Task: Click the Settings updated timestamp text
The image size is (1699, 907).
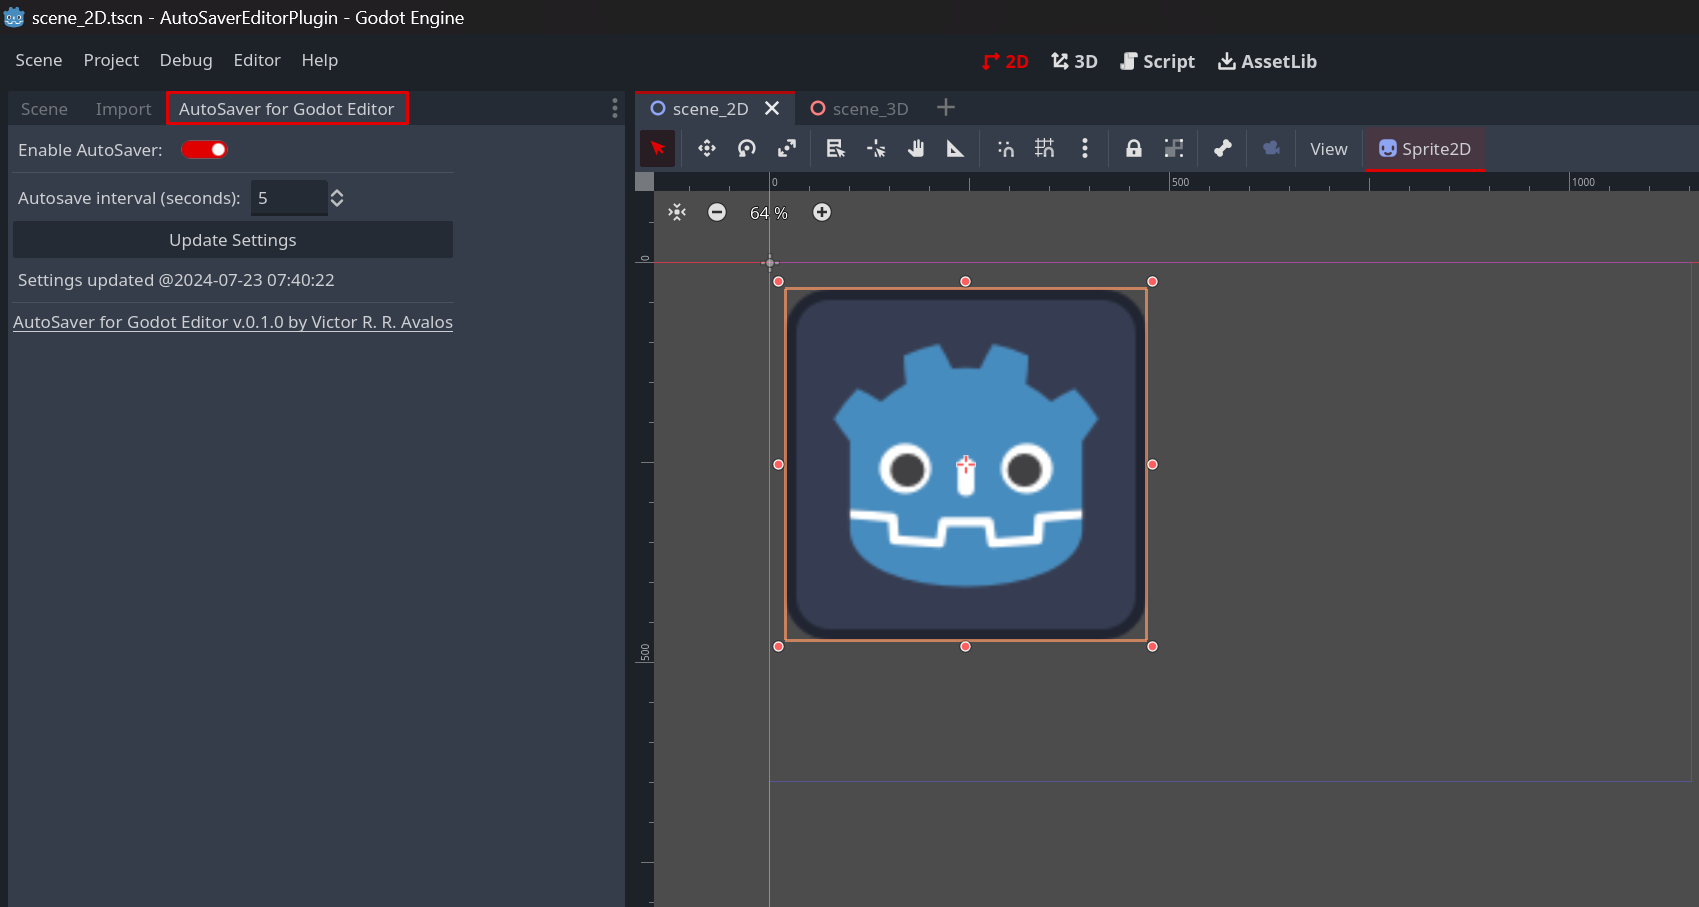Action: click(x=176, y=280)
